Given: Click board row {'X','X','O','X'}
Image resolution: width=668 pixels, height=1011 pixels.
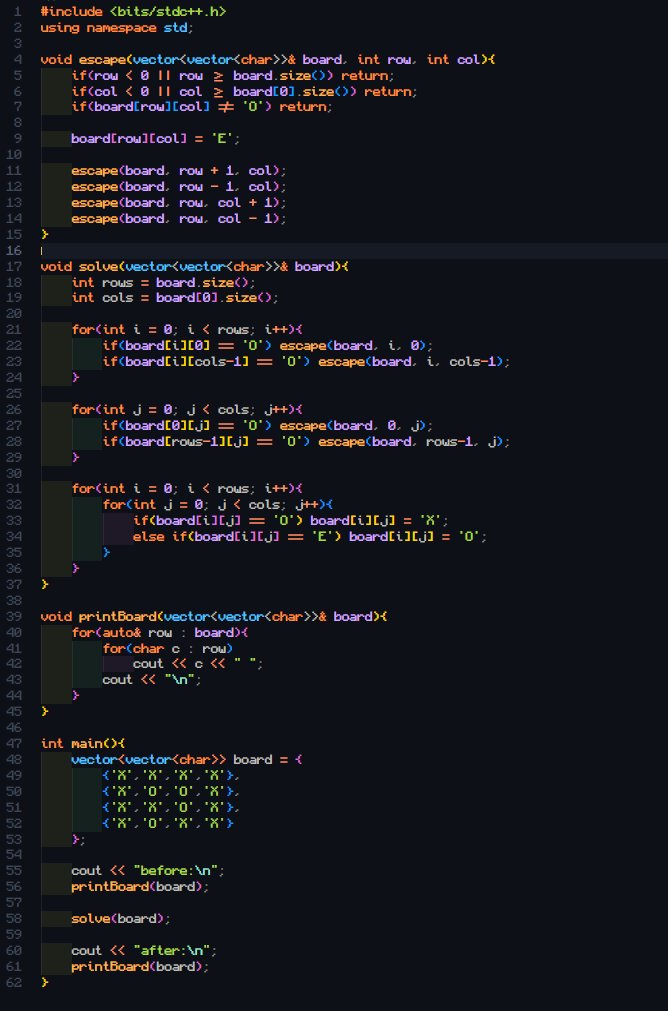Looking at the screenshot, I should [171, 807].
